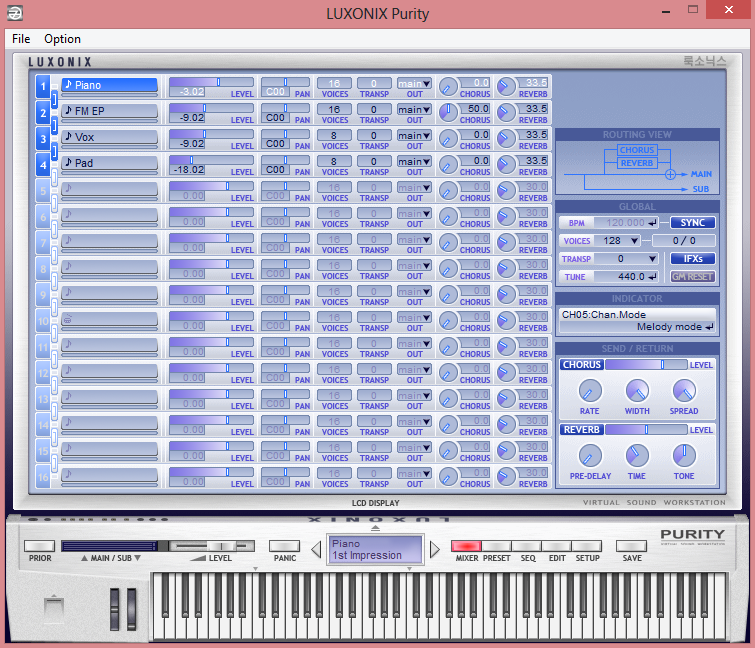Click the Chorus SPREAD knob

tap(684, 390)
